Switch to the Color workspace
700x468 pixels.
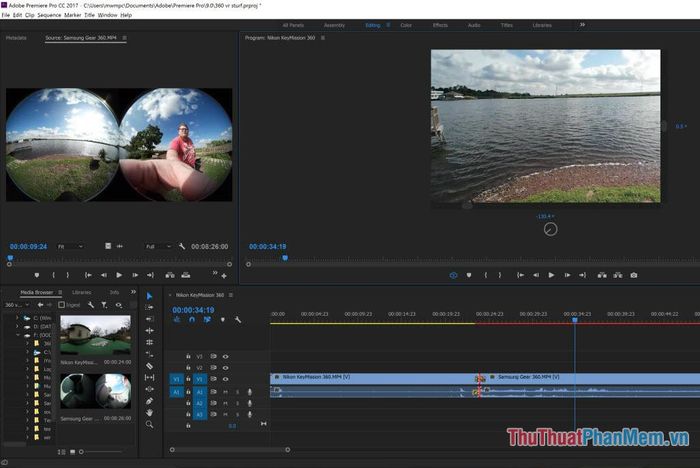406,25
